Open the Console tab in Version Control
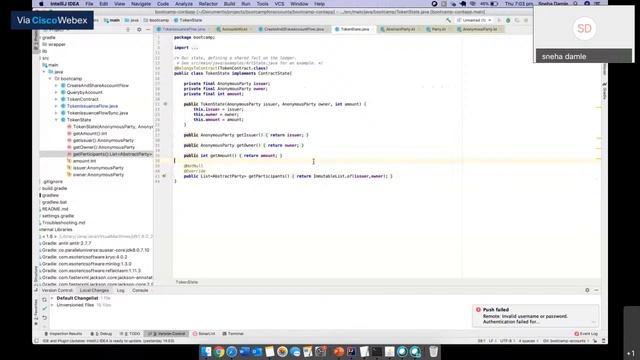The image size is (640, 360). (140, 290)
